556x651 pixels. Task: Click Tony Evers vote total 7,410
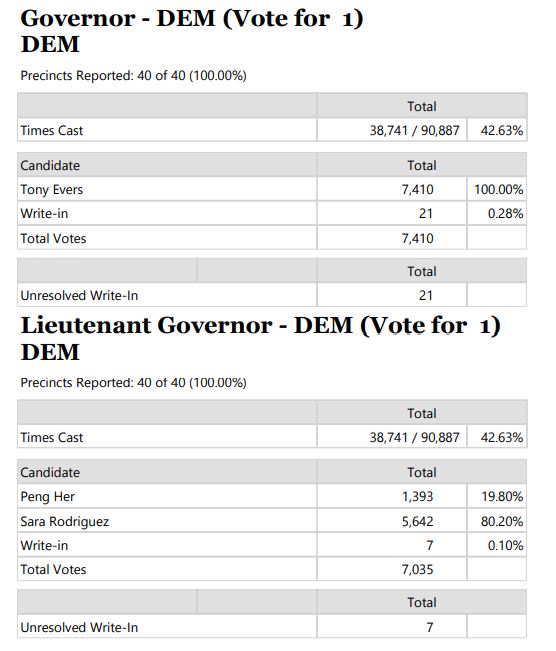point(417,189)
